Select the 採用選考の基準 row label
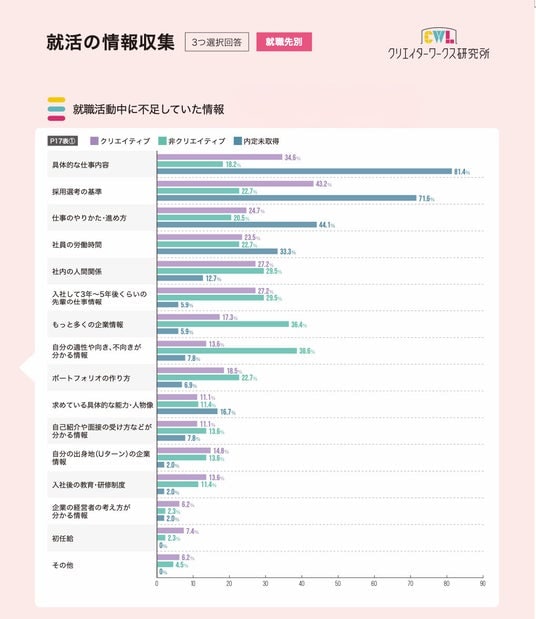This screenshot has width=536, height=619. tap(77, 191)
